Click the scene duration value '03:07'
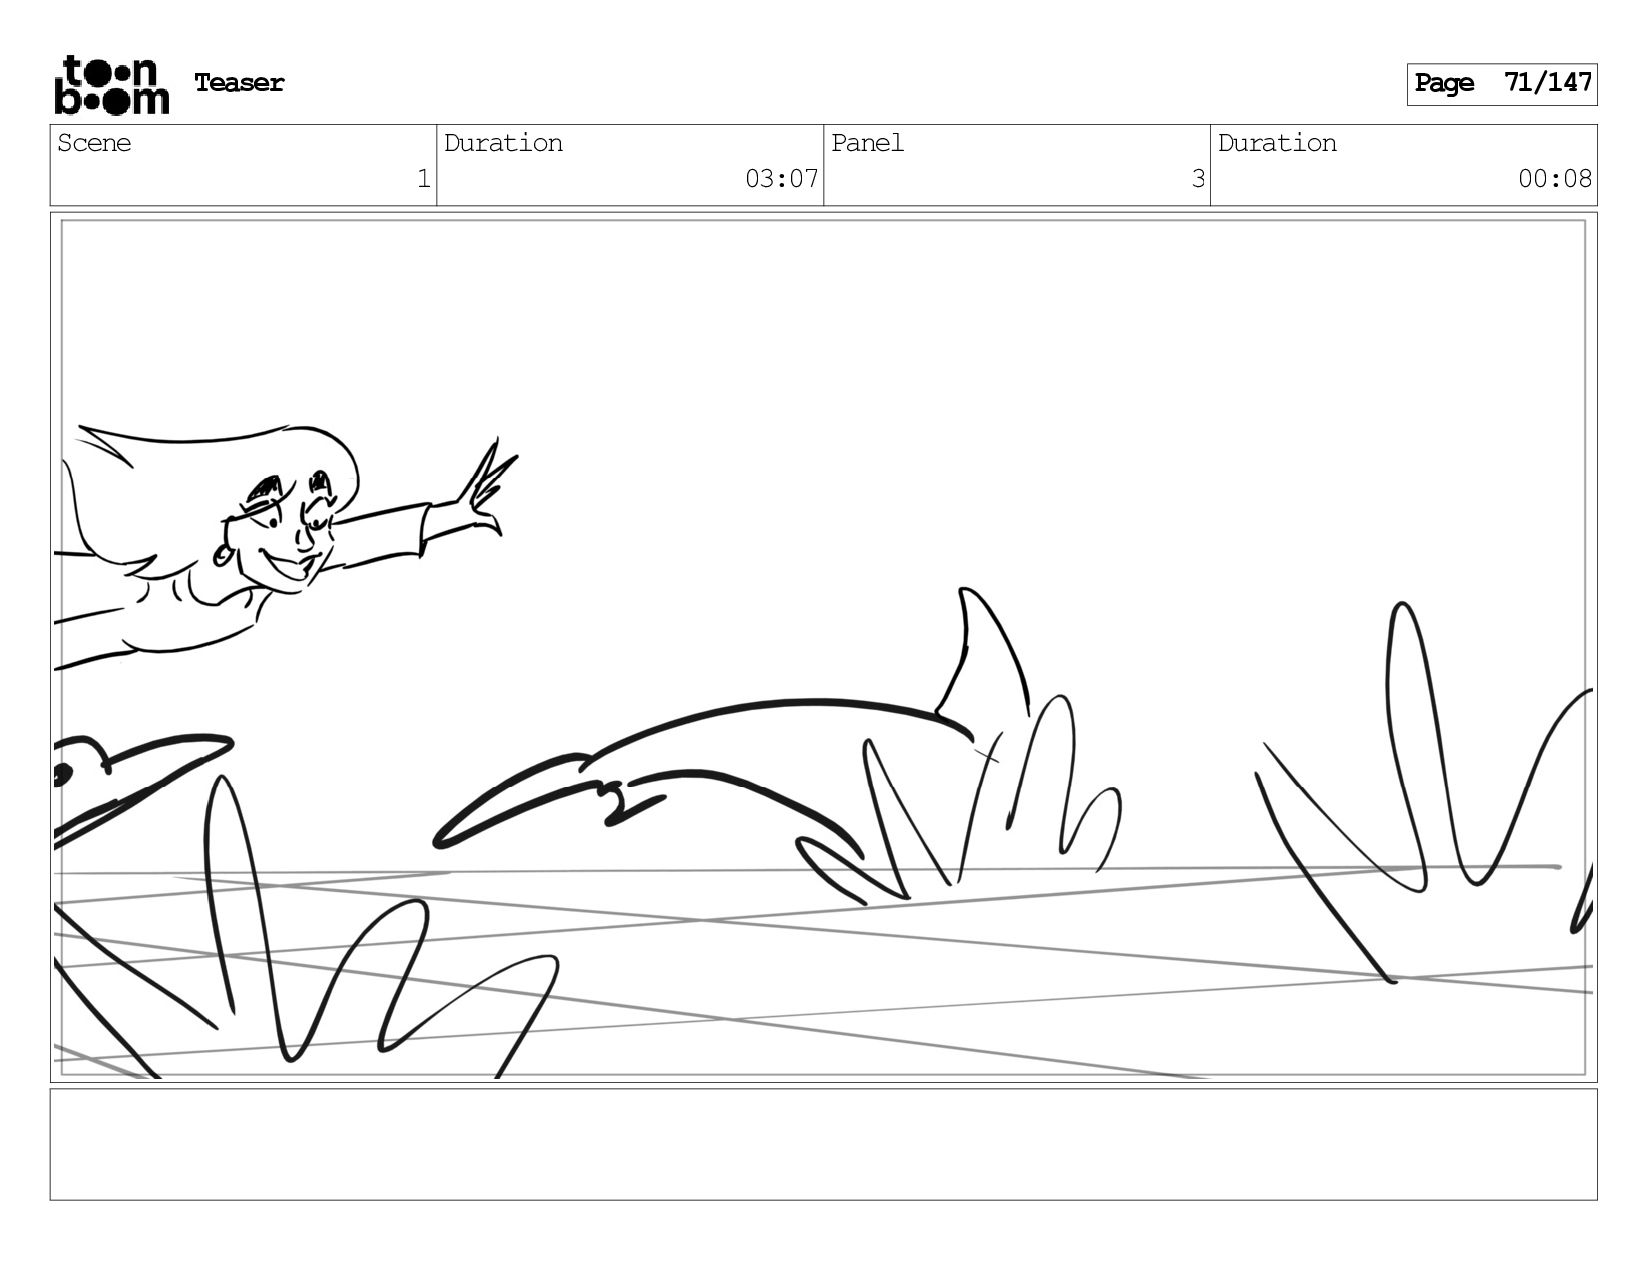 pyautogui.click(x=782, y=179)
